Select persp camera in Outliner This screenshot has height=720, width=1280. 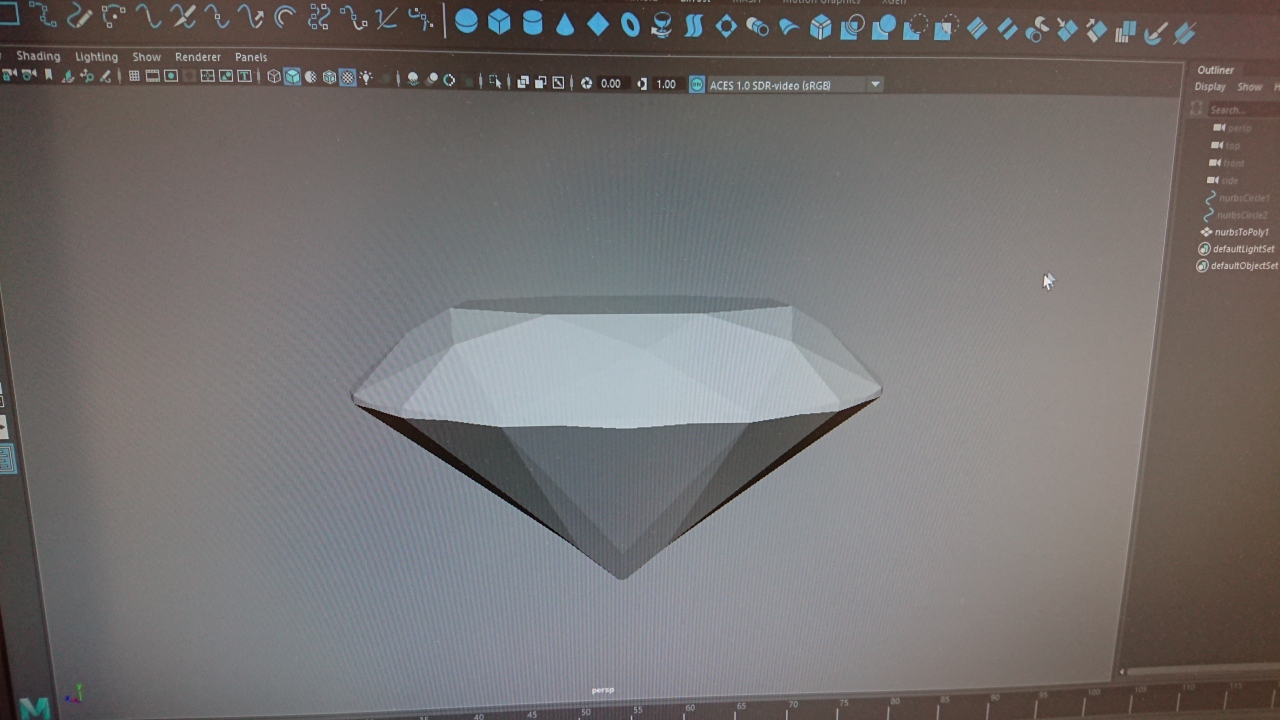[1239, 128]
